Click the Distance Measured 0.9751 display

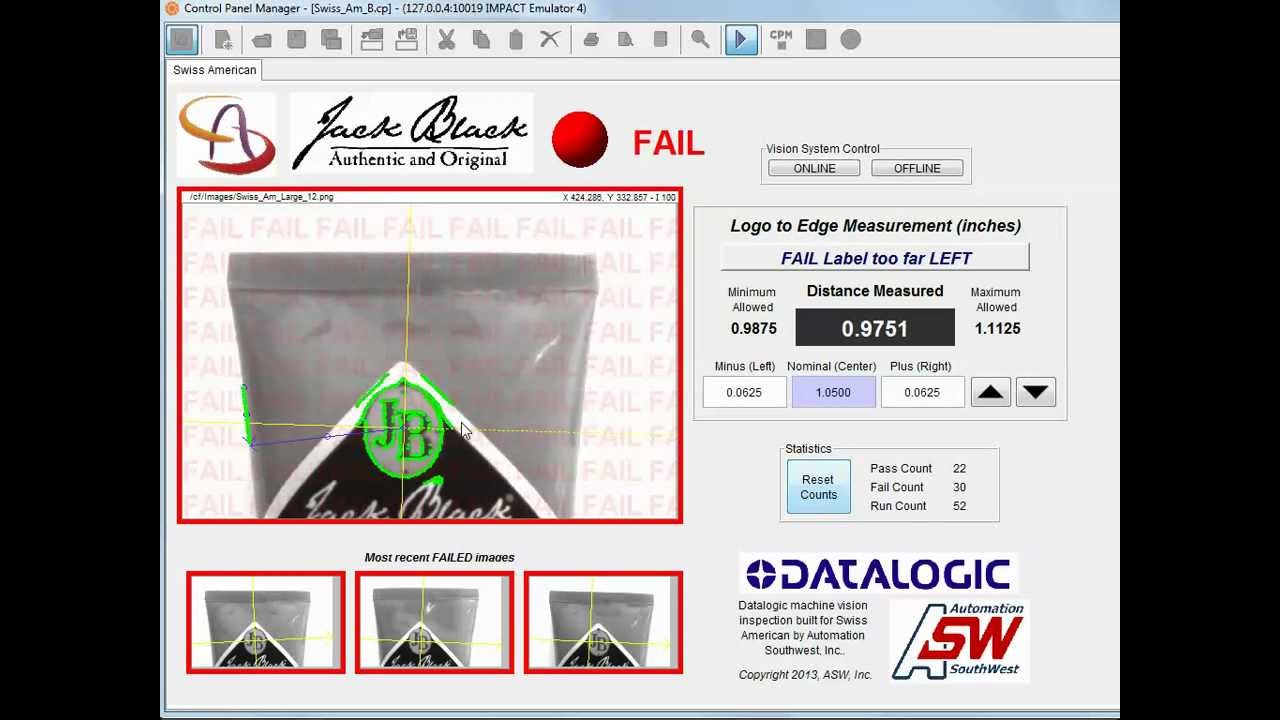pos(875,328)
